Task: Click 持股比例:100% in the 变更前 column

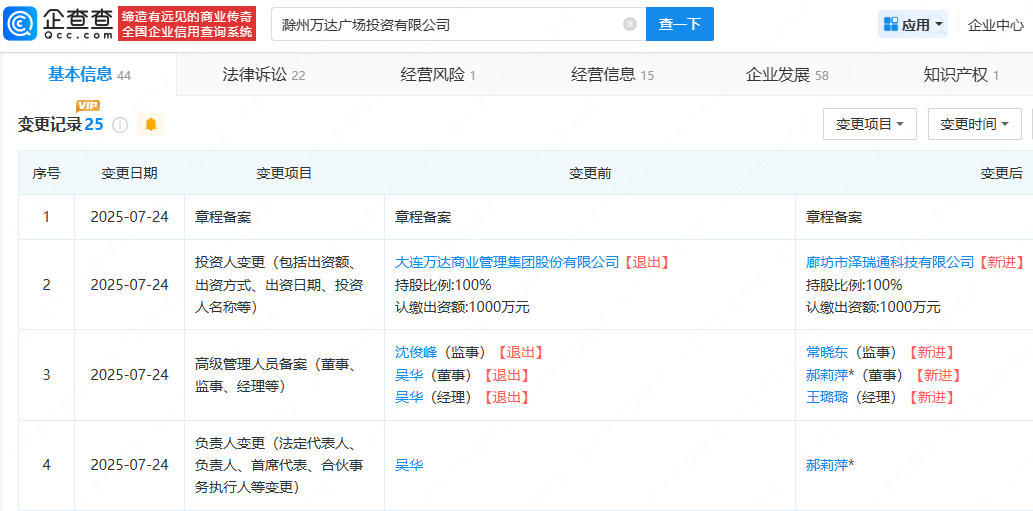Action: (x=443, y=285)
